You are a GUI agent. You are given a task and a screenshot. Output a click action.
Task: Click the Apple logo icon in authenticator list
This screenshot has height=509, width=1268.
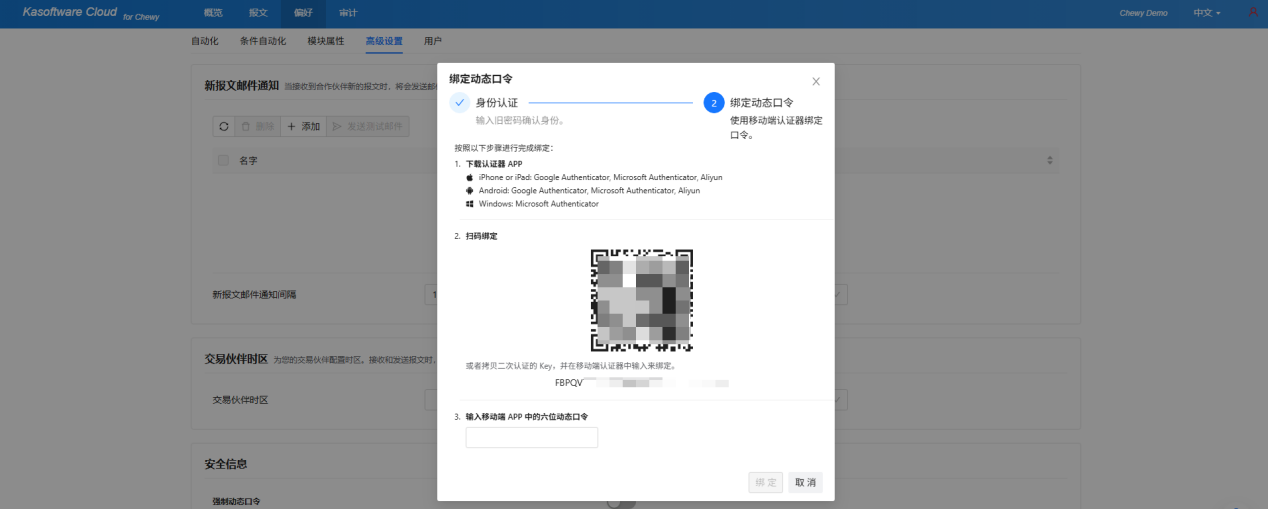pyautogui.click(x=470, y=177)
